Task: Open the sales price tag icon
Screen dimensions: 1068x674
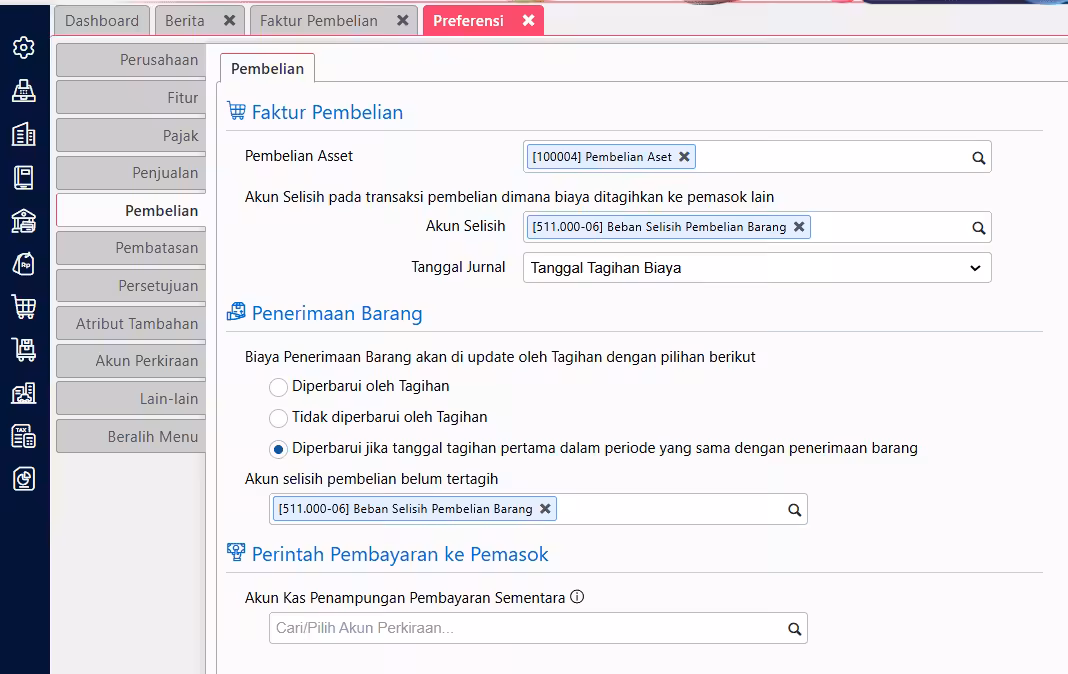Action: [x=24, y=264]
